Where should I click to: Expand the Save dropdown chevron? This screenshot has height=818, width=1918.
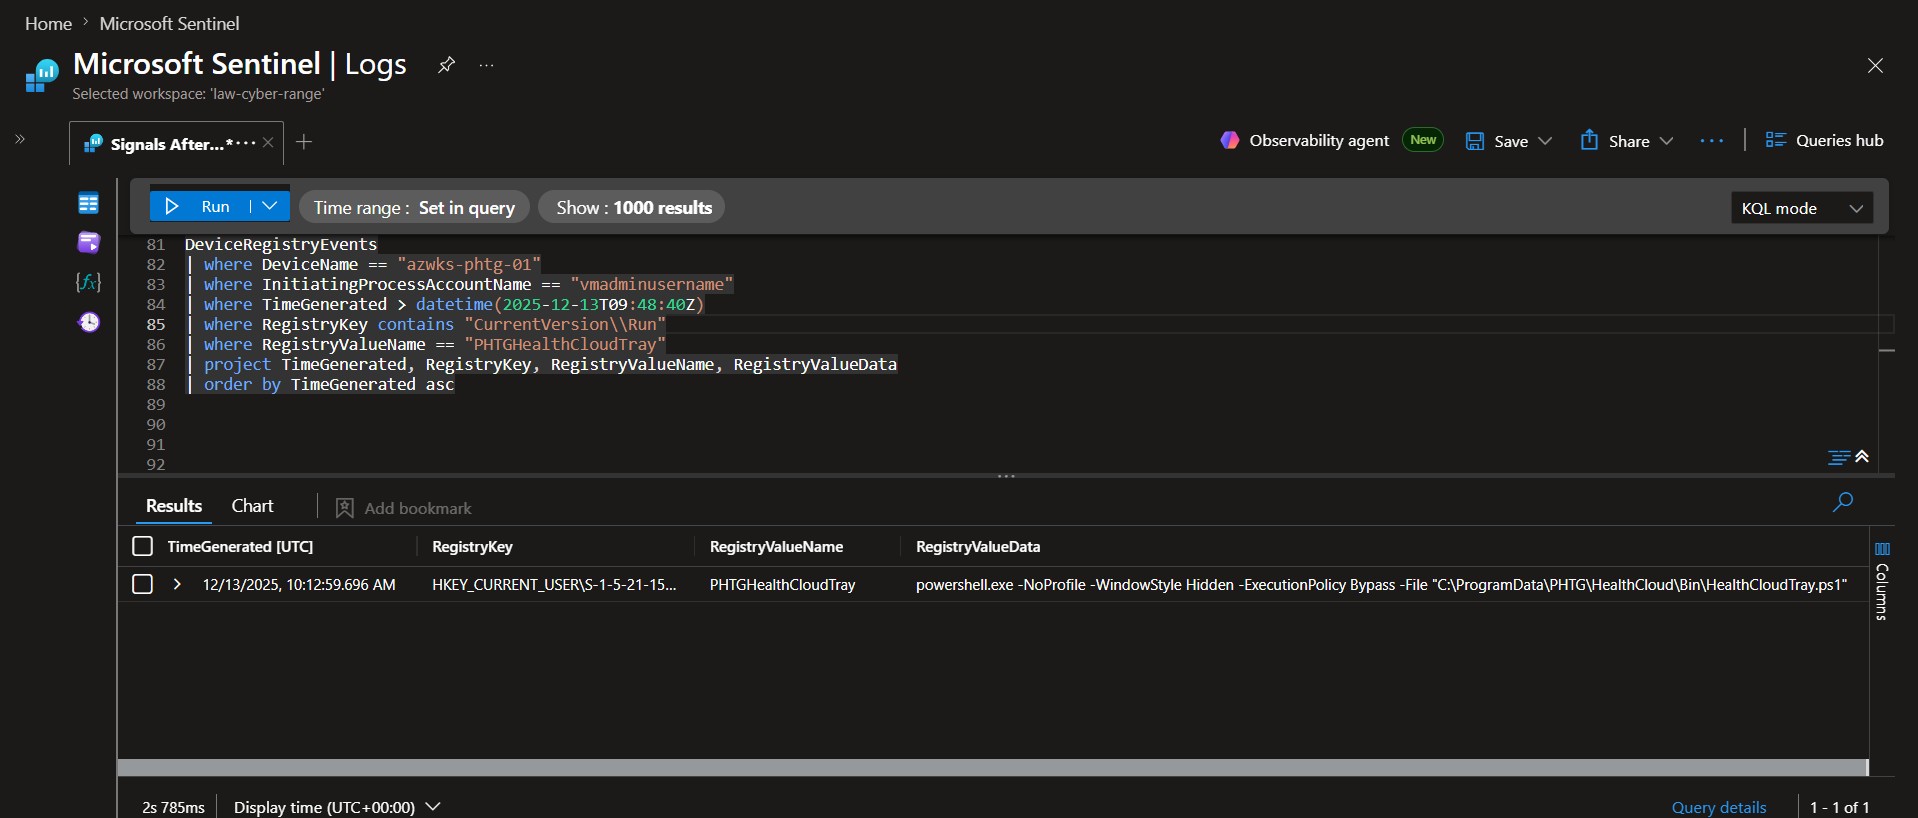click(x=1545, y=141)
